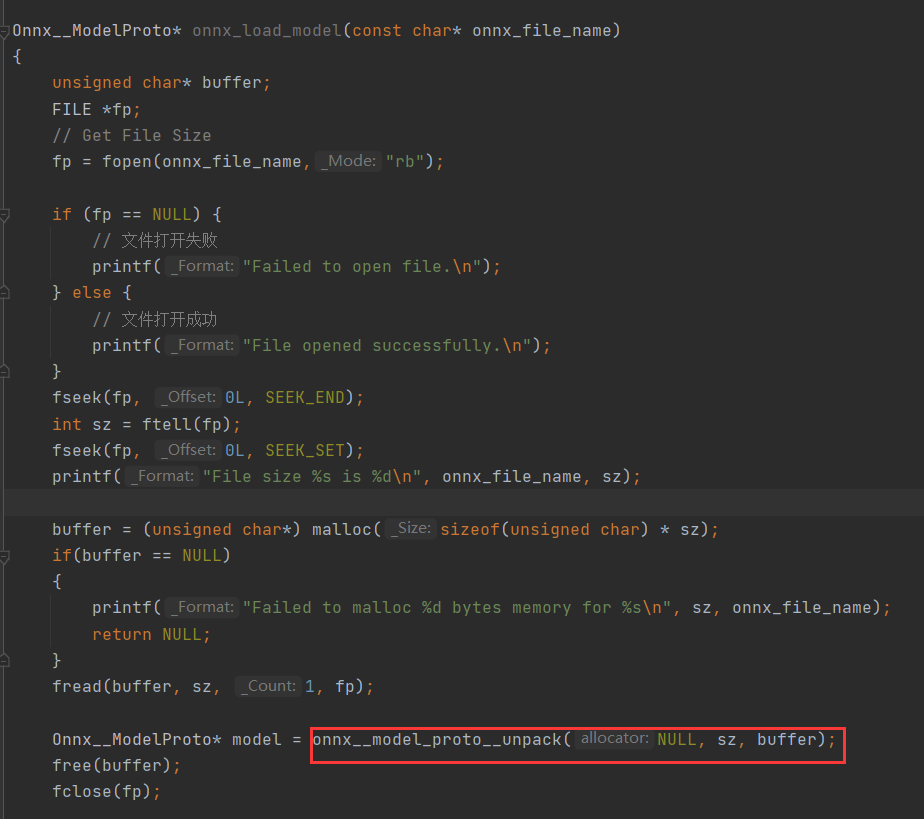The image size is (924, 819).
Task: Click the '// Get File Size' comment
Action: point(131,136)
